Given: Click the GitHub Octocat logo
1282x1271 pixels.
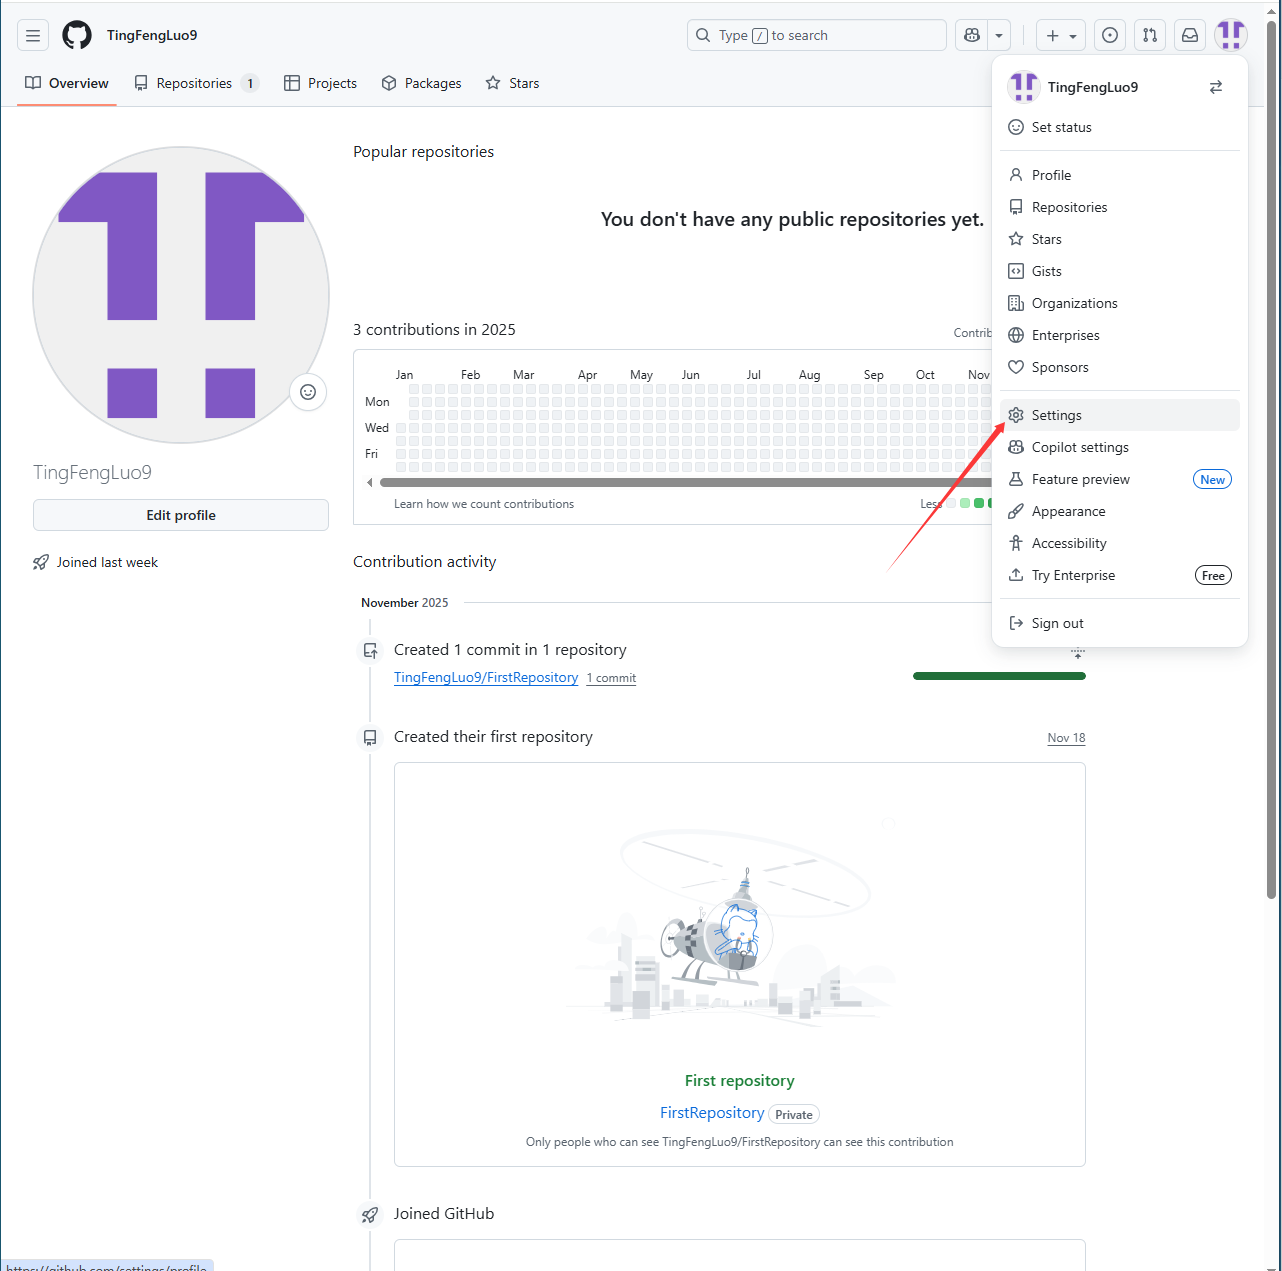Looking at the screenshot, I should click(x=77, y=35).
